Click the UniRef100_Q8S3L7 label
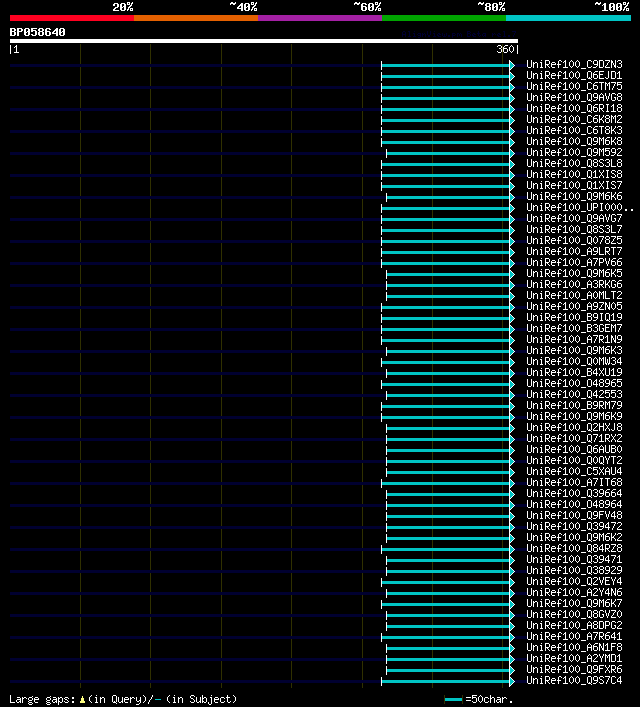Image resolution: width=640 pixels, height=707 pixels. [574, 230]
